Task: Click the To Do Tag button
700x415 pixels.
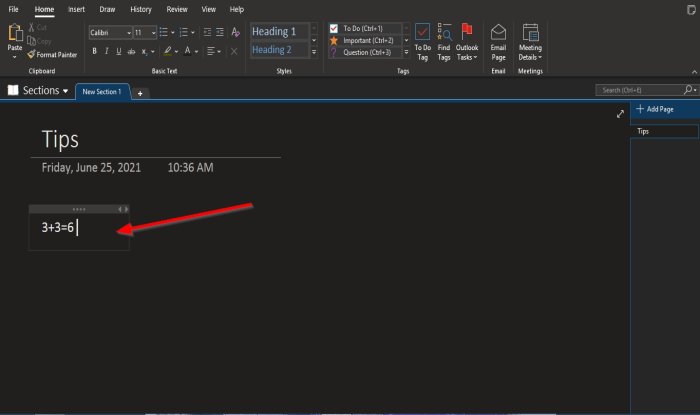Action: tap(422, 42)
